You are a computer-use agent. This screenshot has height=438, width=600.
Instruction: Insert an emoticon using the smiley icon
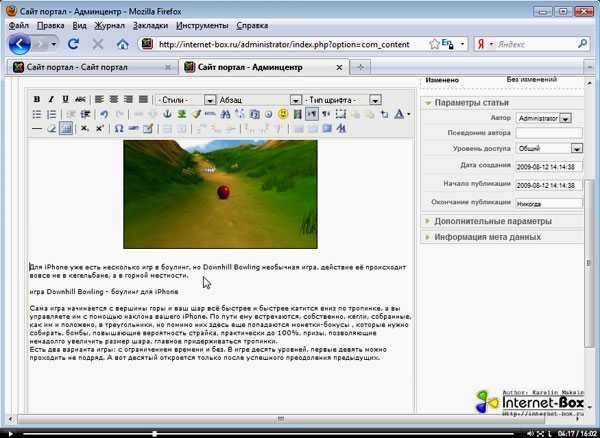click(283, 114)
